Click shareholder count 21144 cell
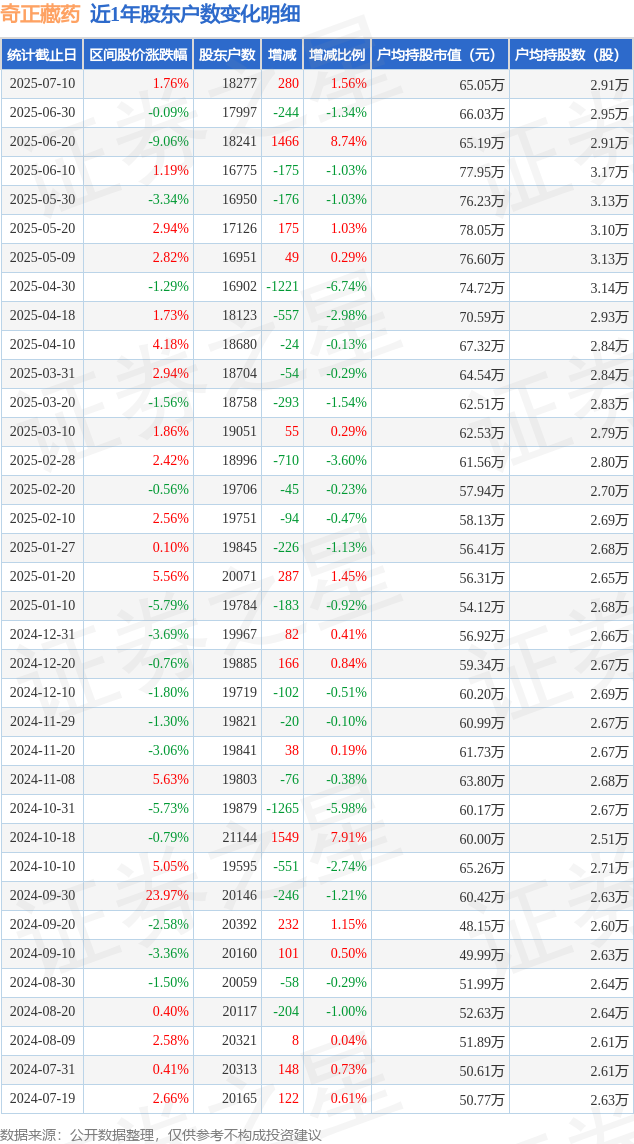634x1144 pixels. click(x=227, y=838)
